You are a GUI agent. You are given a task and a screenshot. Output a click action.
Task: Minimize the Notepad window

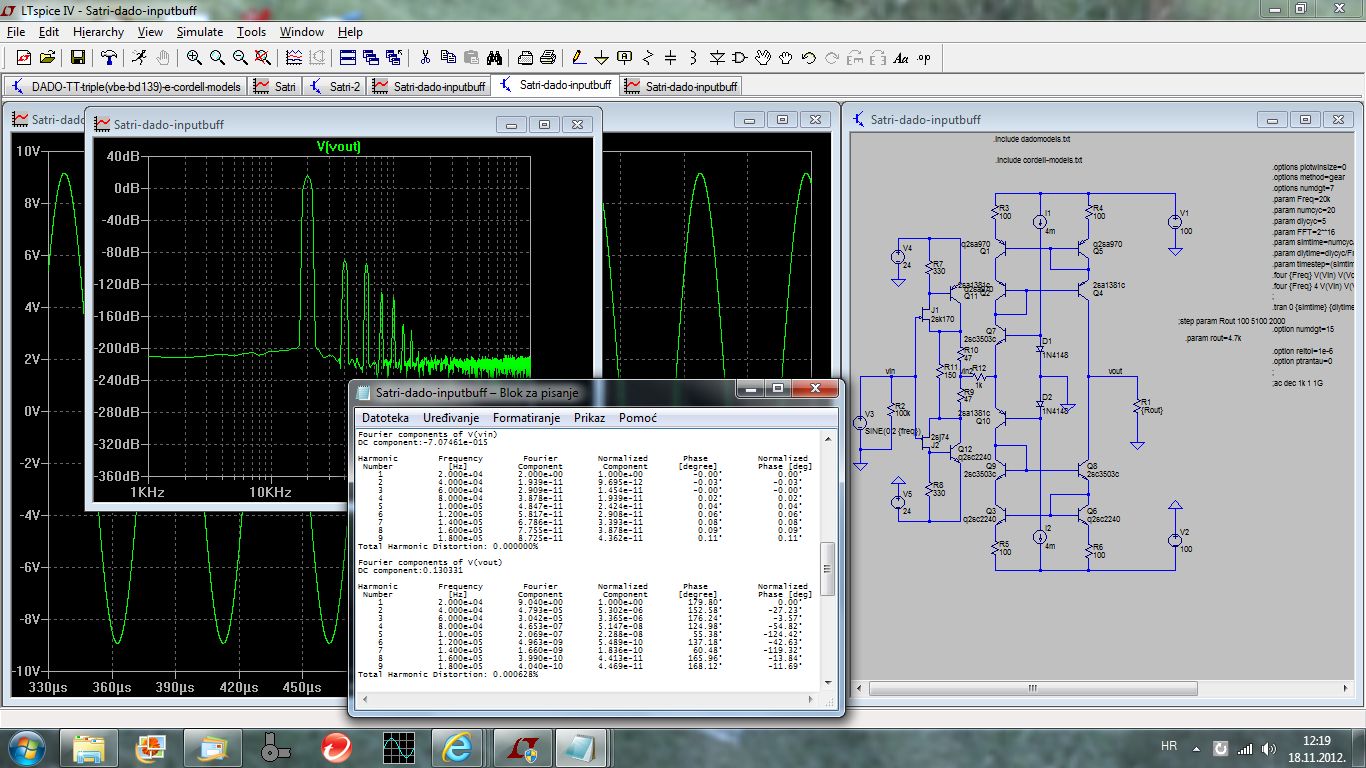[x=750, y=388]
